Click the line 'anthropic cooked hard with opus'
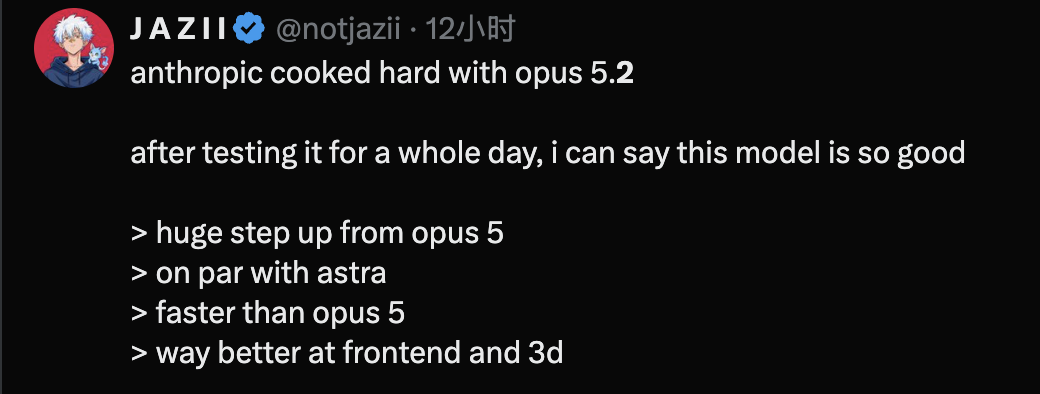Image resolution: width=1040 pixels, height=394 pixels. pyautogui.click(x=356, y=74)
